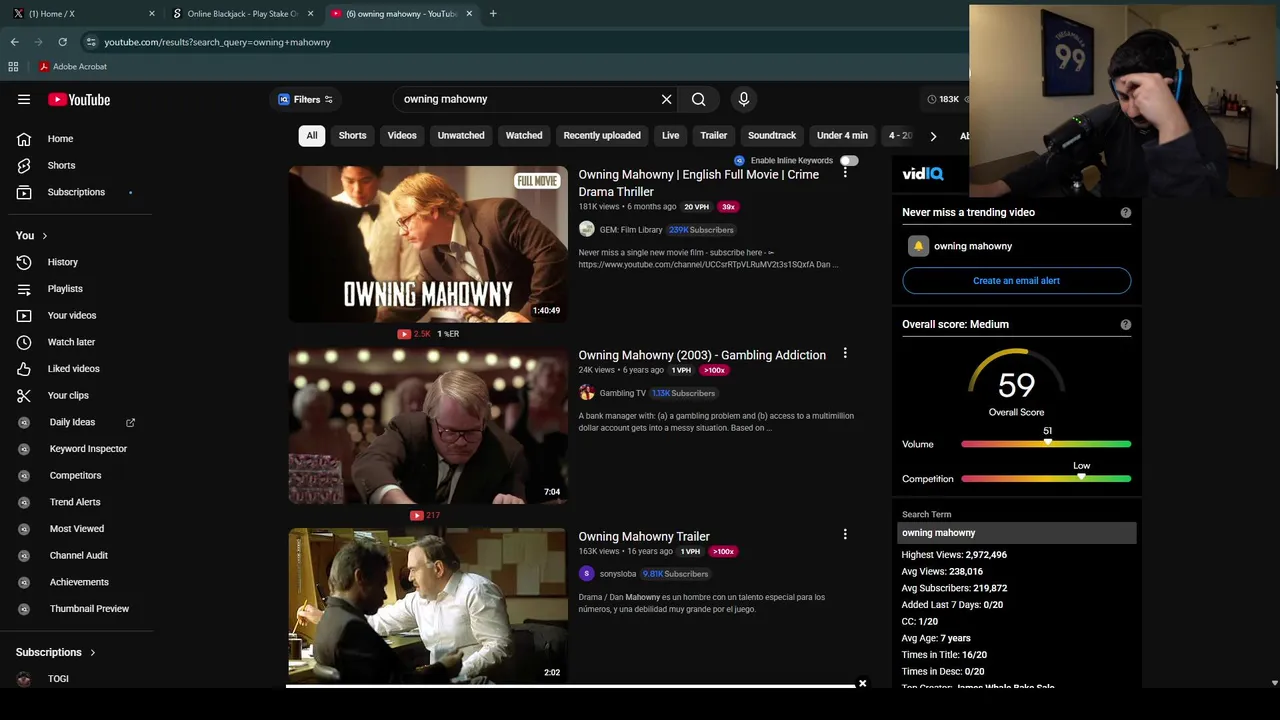This screenshot has height=720, width=1280.
Task: Toggle Enable Inline Keywords switch
Action: pyautogui.click(x=848, y=160)
